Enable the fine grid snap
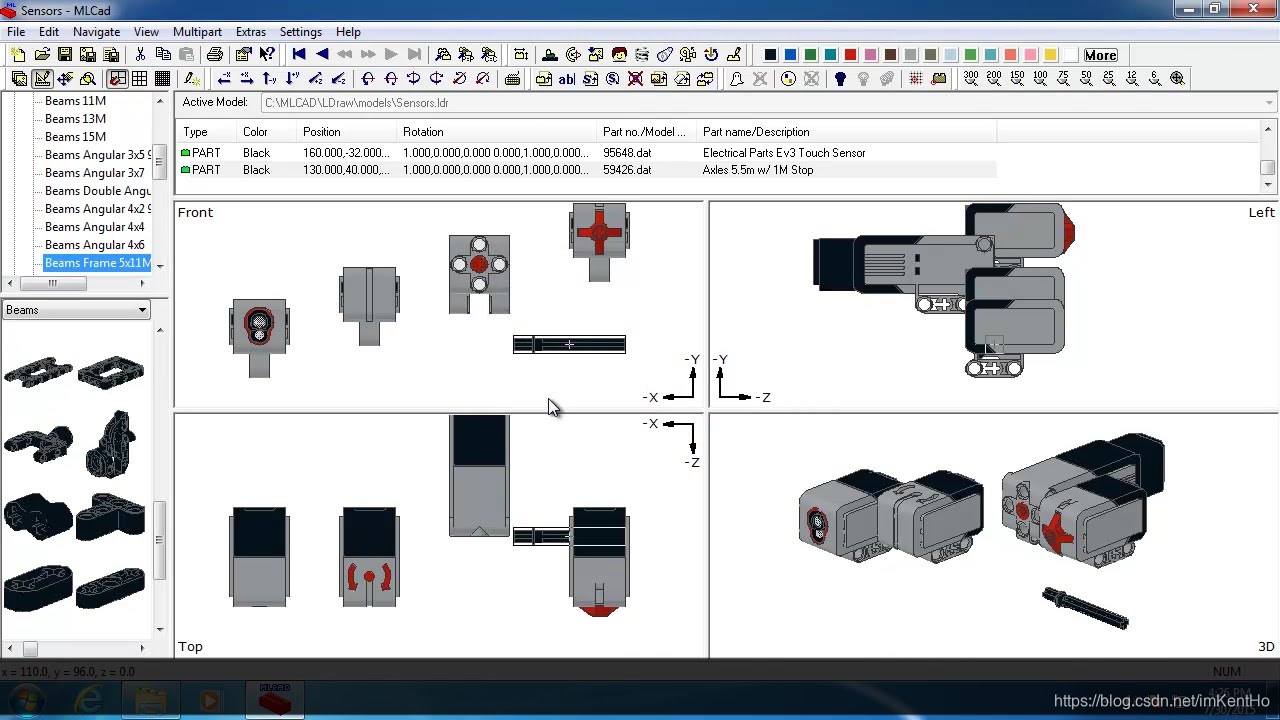Screen dimensions: 1280x720 click(x=163, y=79)
